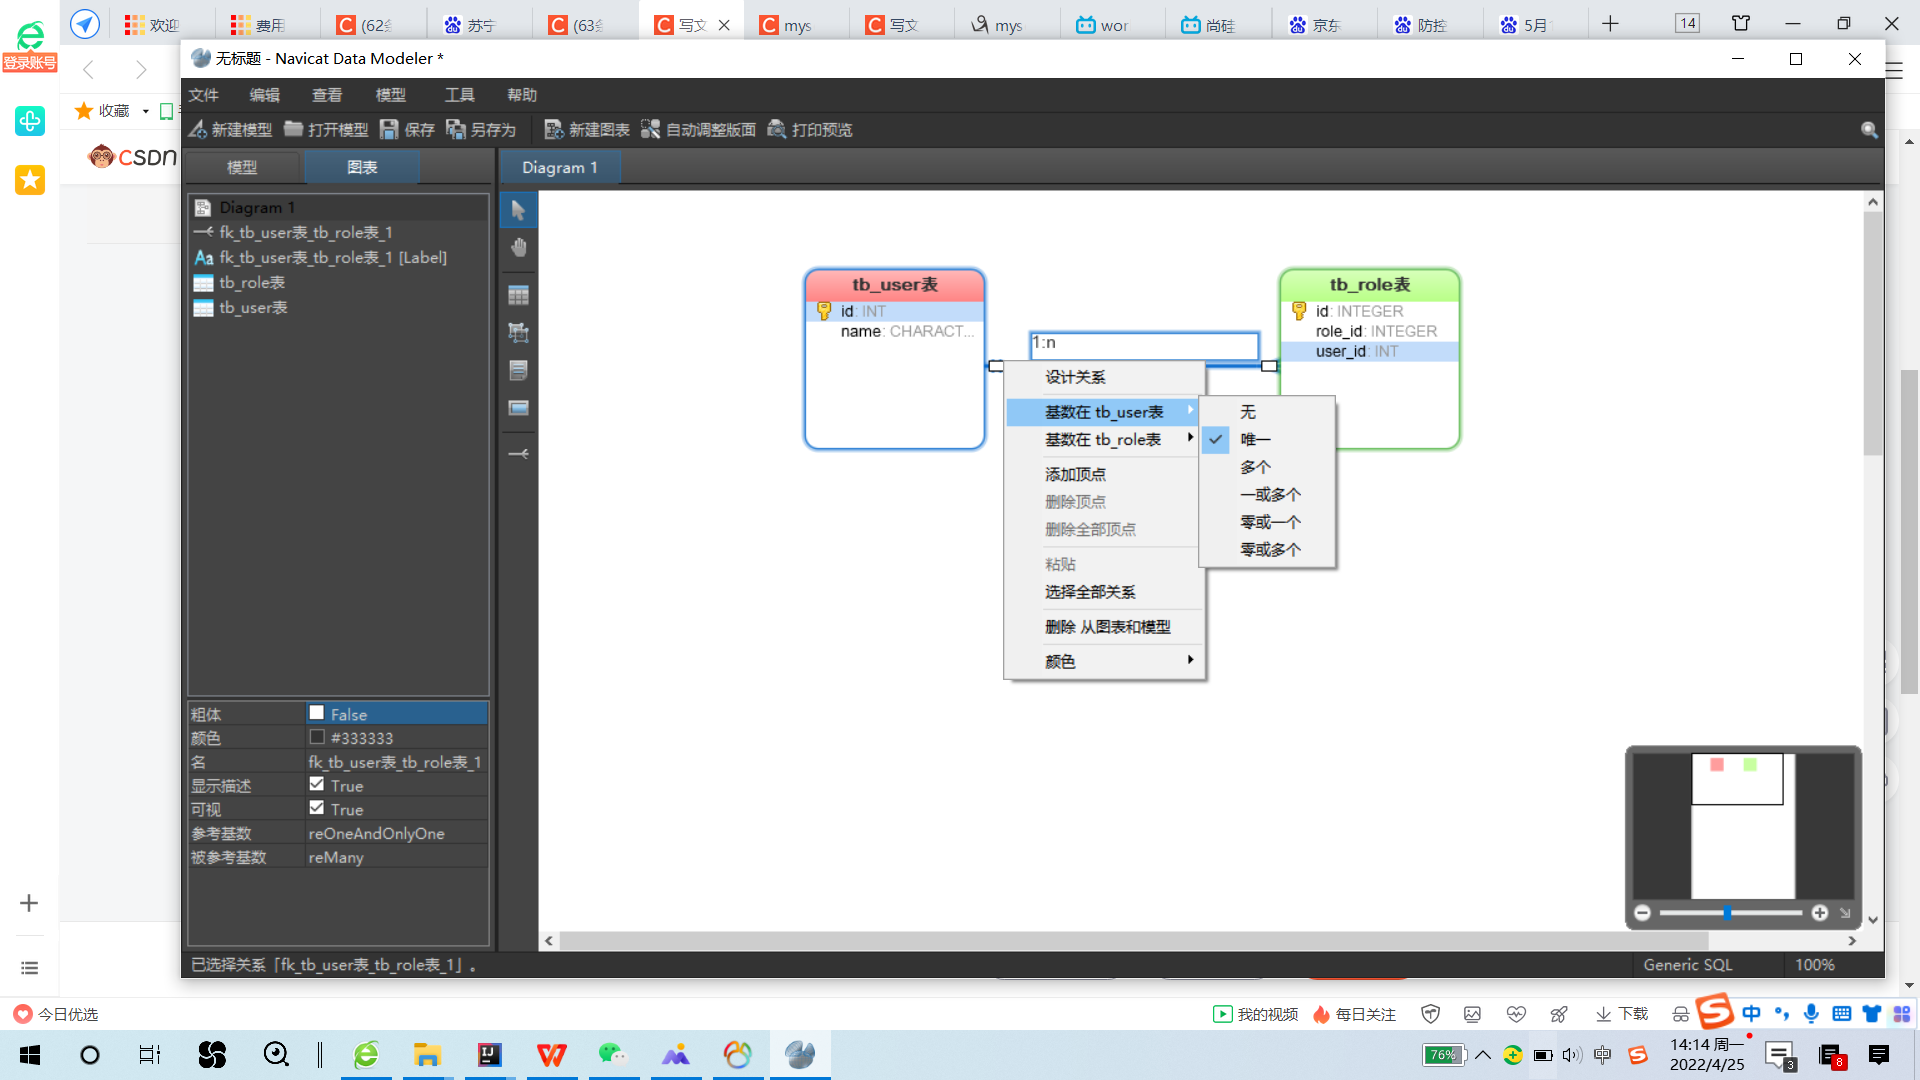Toggle the 粗体 bold False checkbox
The width and height of the screenshot is (1920, 1080).
point(317,713)
